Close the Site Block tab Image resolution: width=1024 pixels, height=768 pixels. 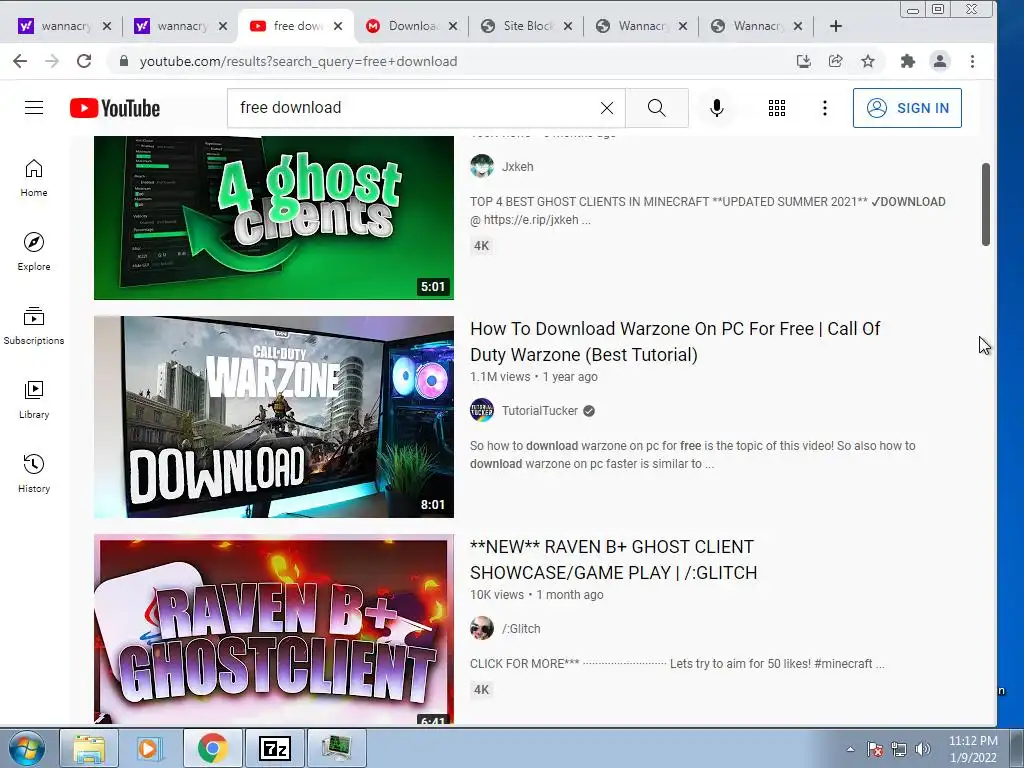pyautogui.click(x=568, y=26)
